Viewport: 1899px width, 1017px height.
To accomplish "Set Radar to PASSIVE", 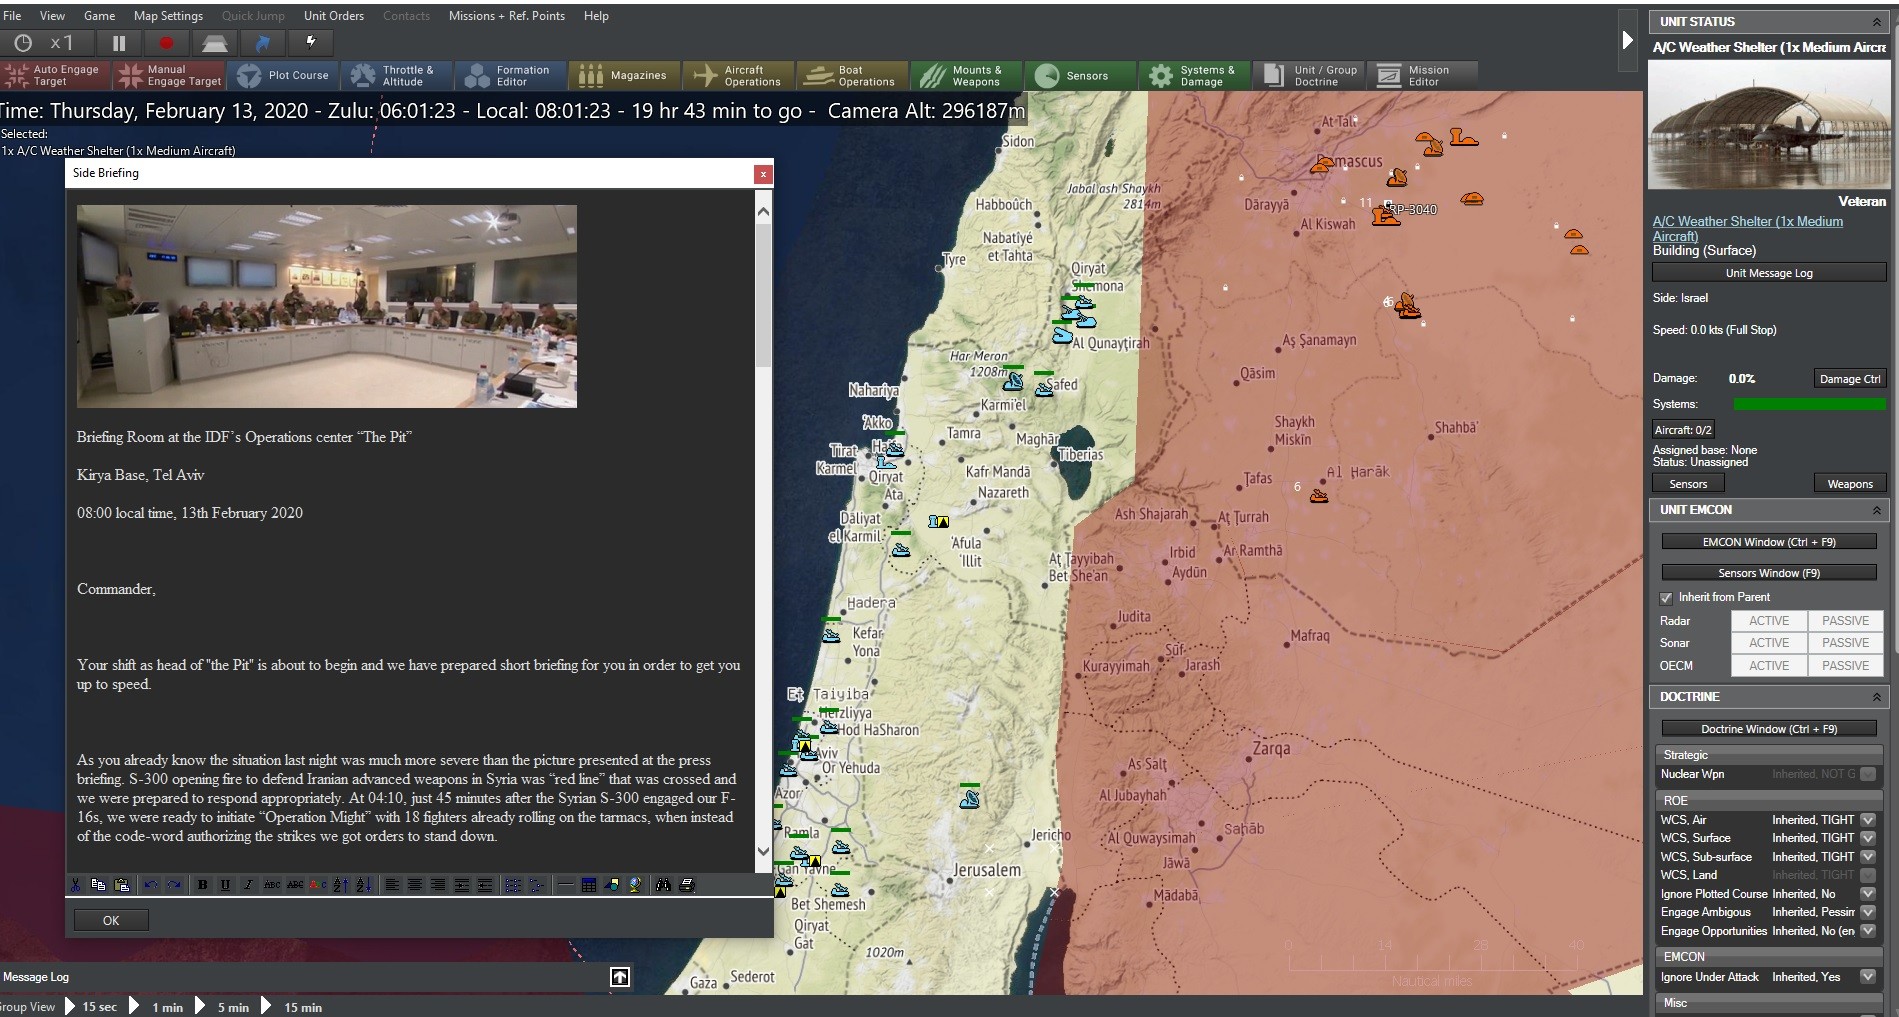I will 1845,621.
